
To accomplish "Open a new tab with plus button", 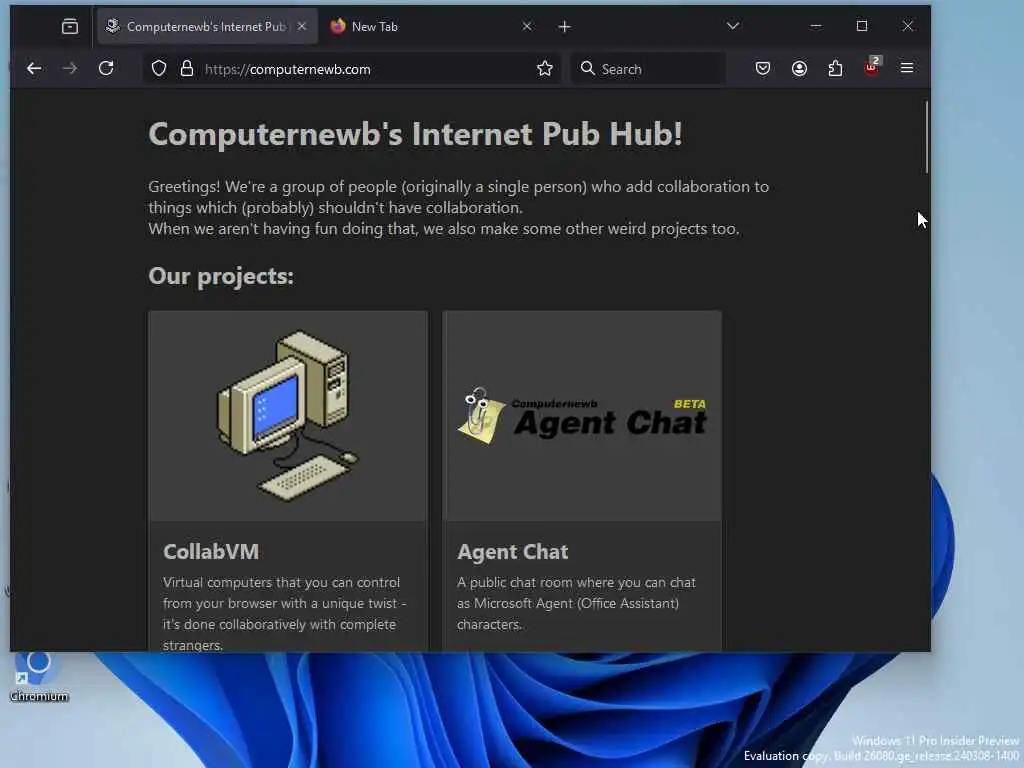I will point(565,27).
